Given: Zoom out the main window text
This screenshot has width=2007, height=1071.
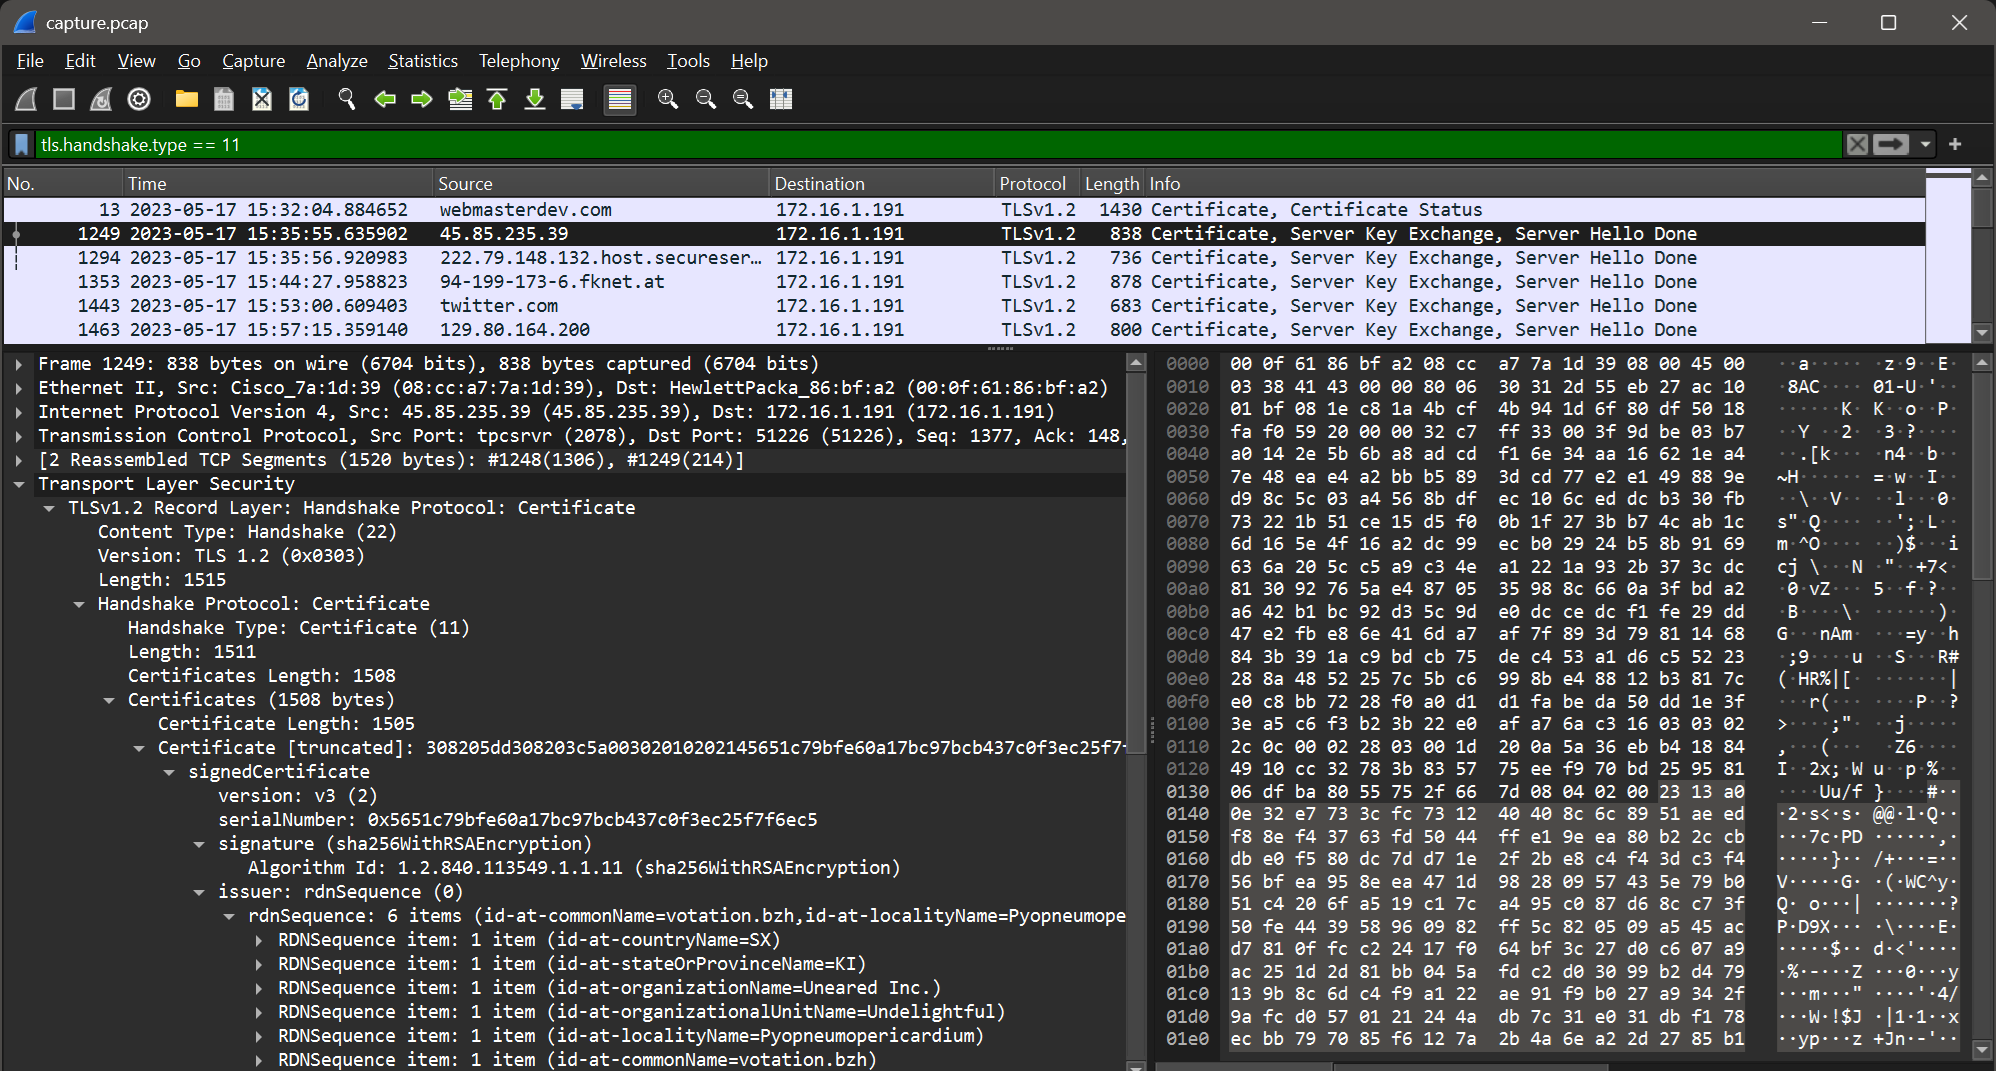Looking at the screenshot, I should 706,99.
